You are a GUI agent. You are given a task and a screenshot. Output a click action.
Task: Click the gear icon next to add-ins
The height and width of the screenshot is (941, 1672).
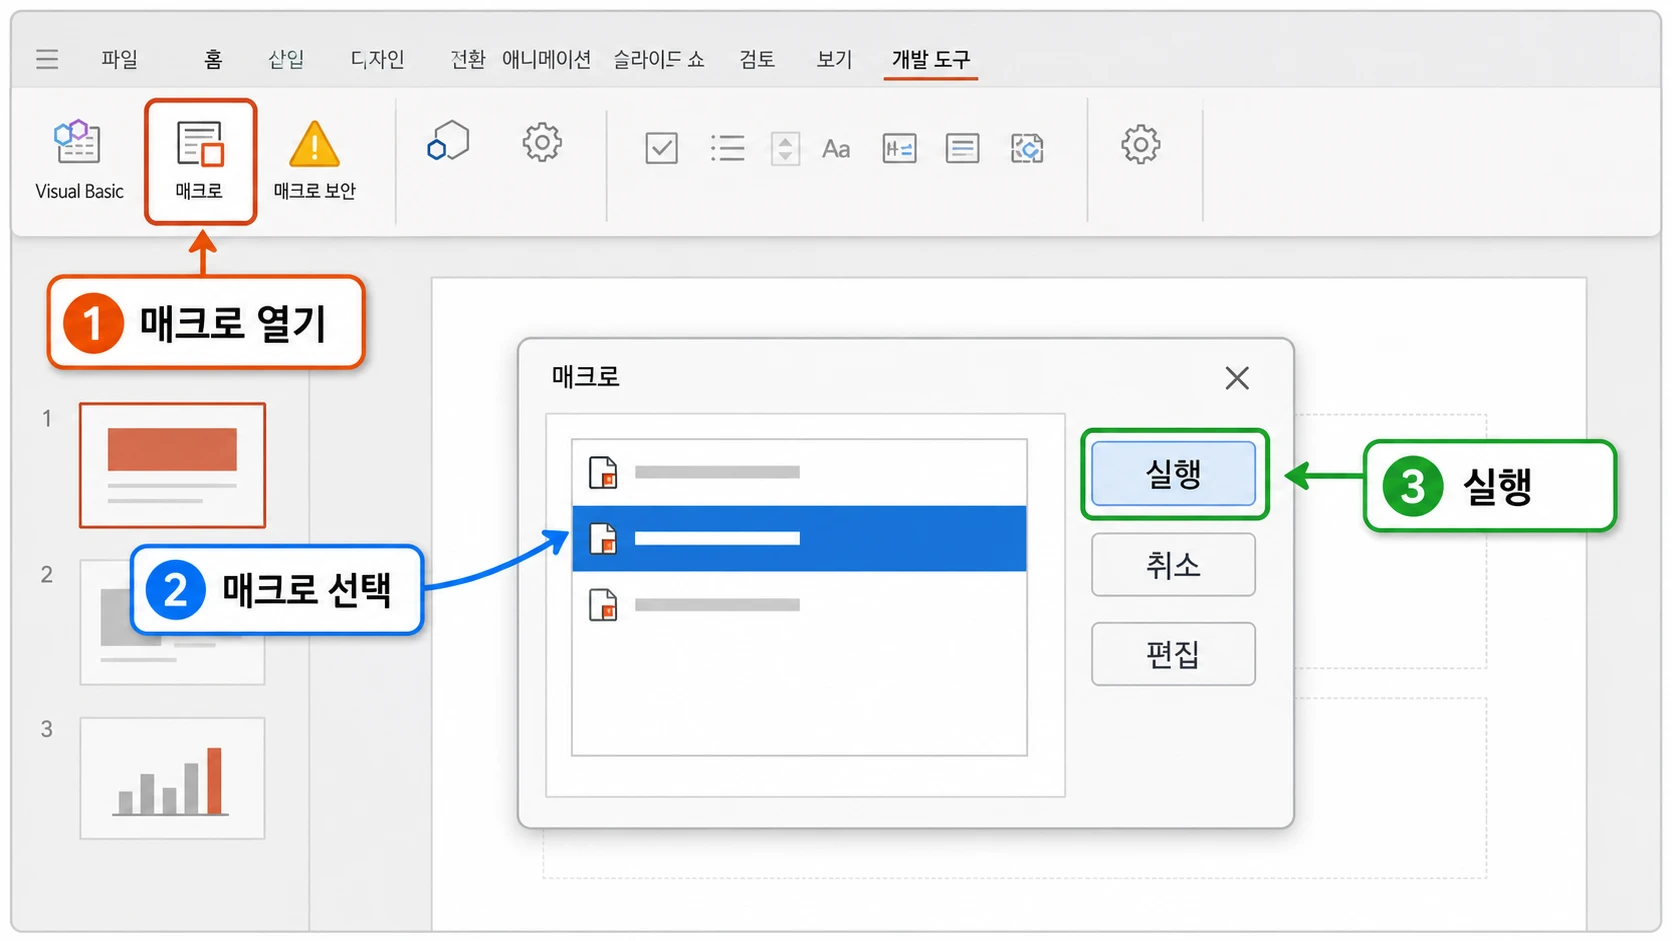tap(542, 142)
